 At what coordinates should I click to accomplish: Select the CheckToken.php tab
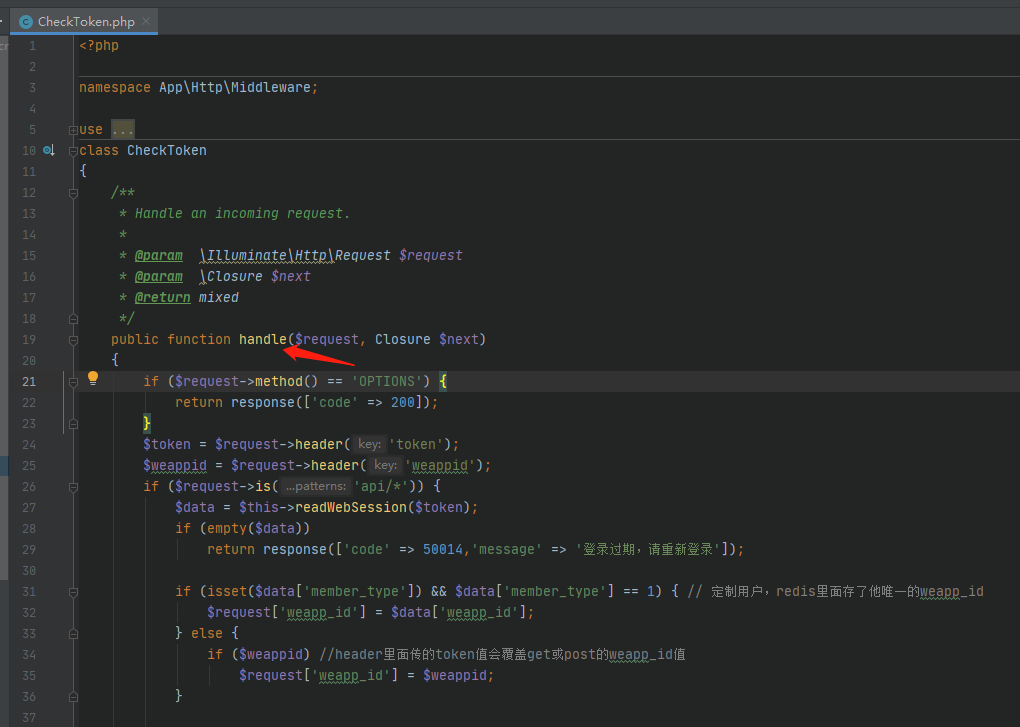pyautogui.click(x=85, y=21)
